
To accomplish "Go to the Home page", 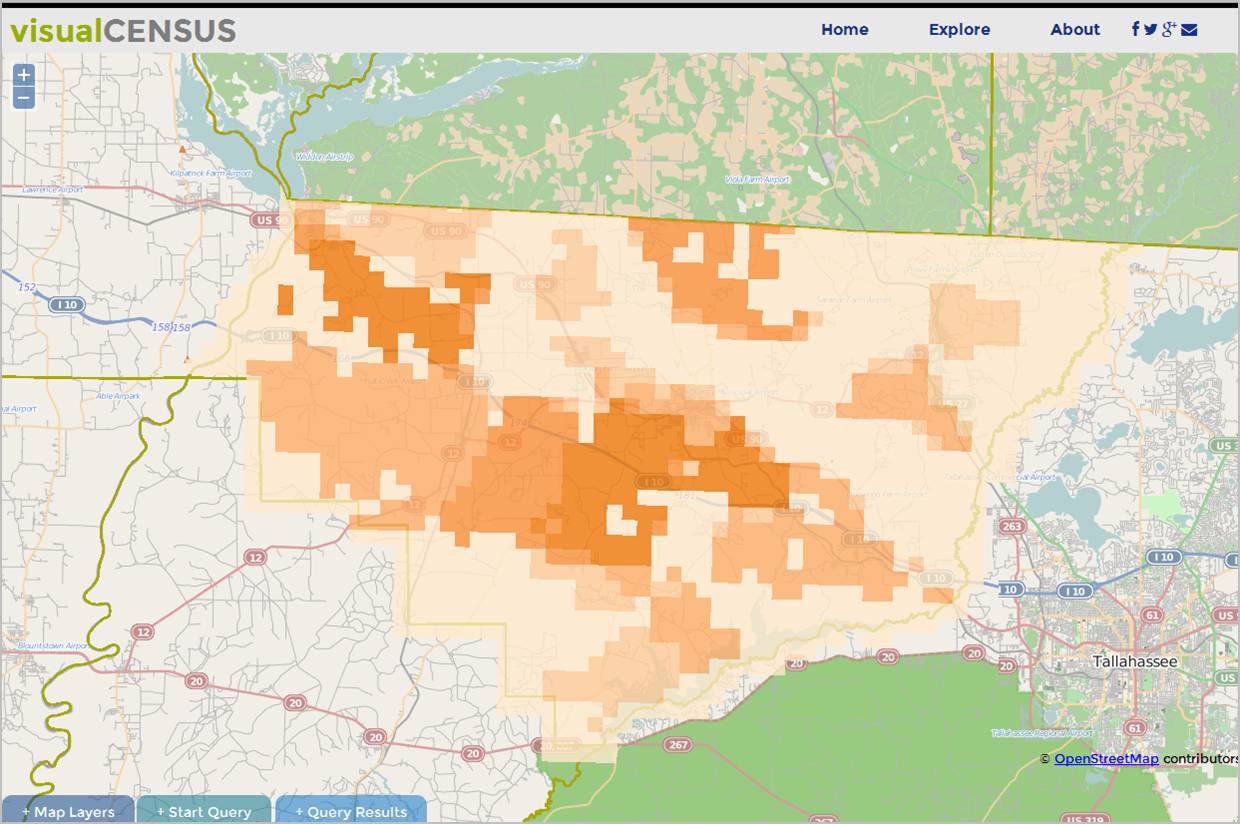I will pos(844,29).
